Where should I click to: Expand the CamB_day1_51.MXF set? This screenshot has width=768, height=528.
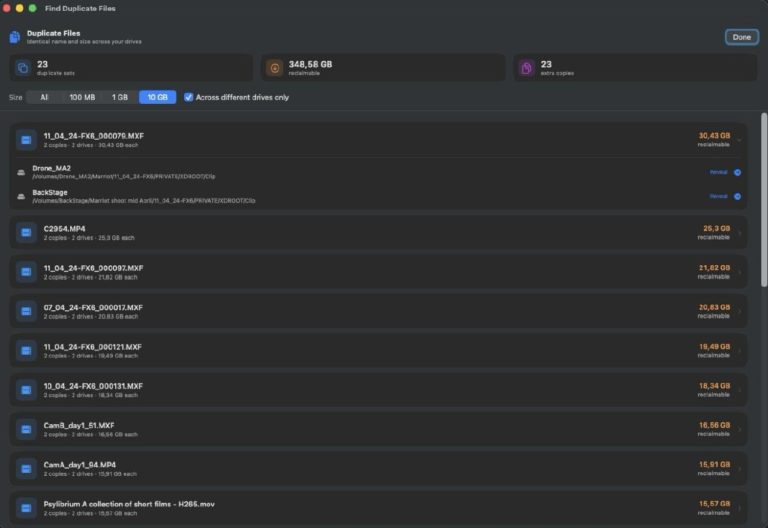point(740,430)
